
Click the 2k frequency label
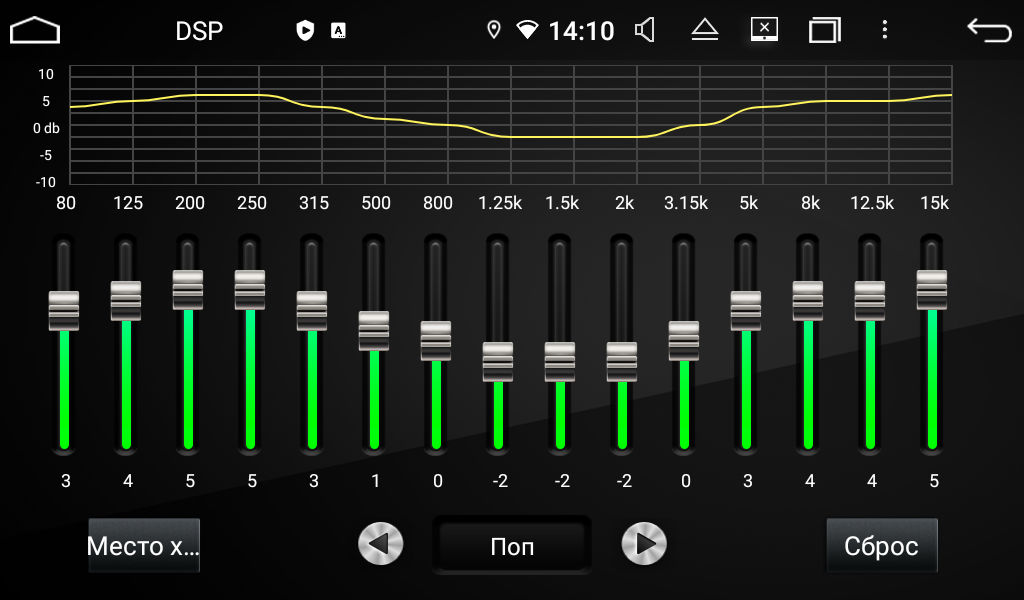tap(624, 203)
